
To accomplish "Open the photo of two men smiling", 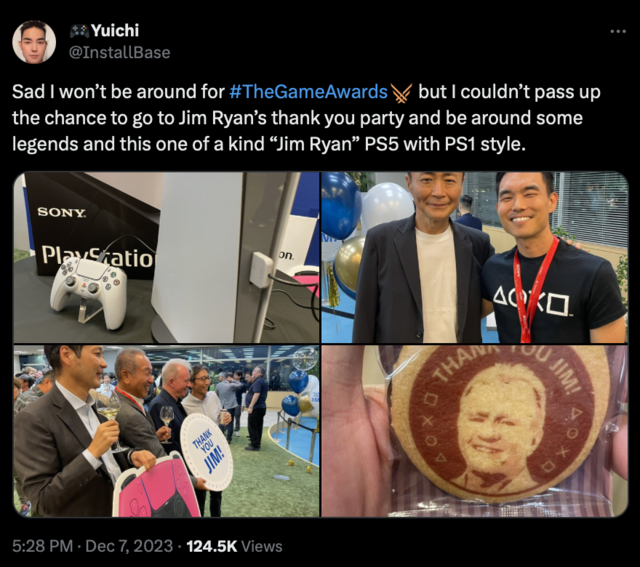I will pos(474,257).
